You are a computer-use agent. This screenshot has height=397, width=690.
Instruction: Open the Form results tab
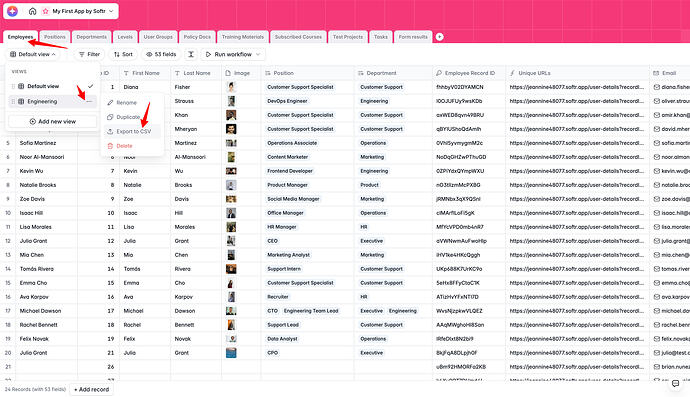pos(413,37)
